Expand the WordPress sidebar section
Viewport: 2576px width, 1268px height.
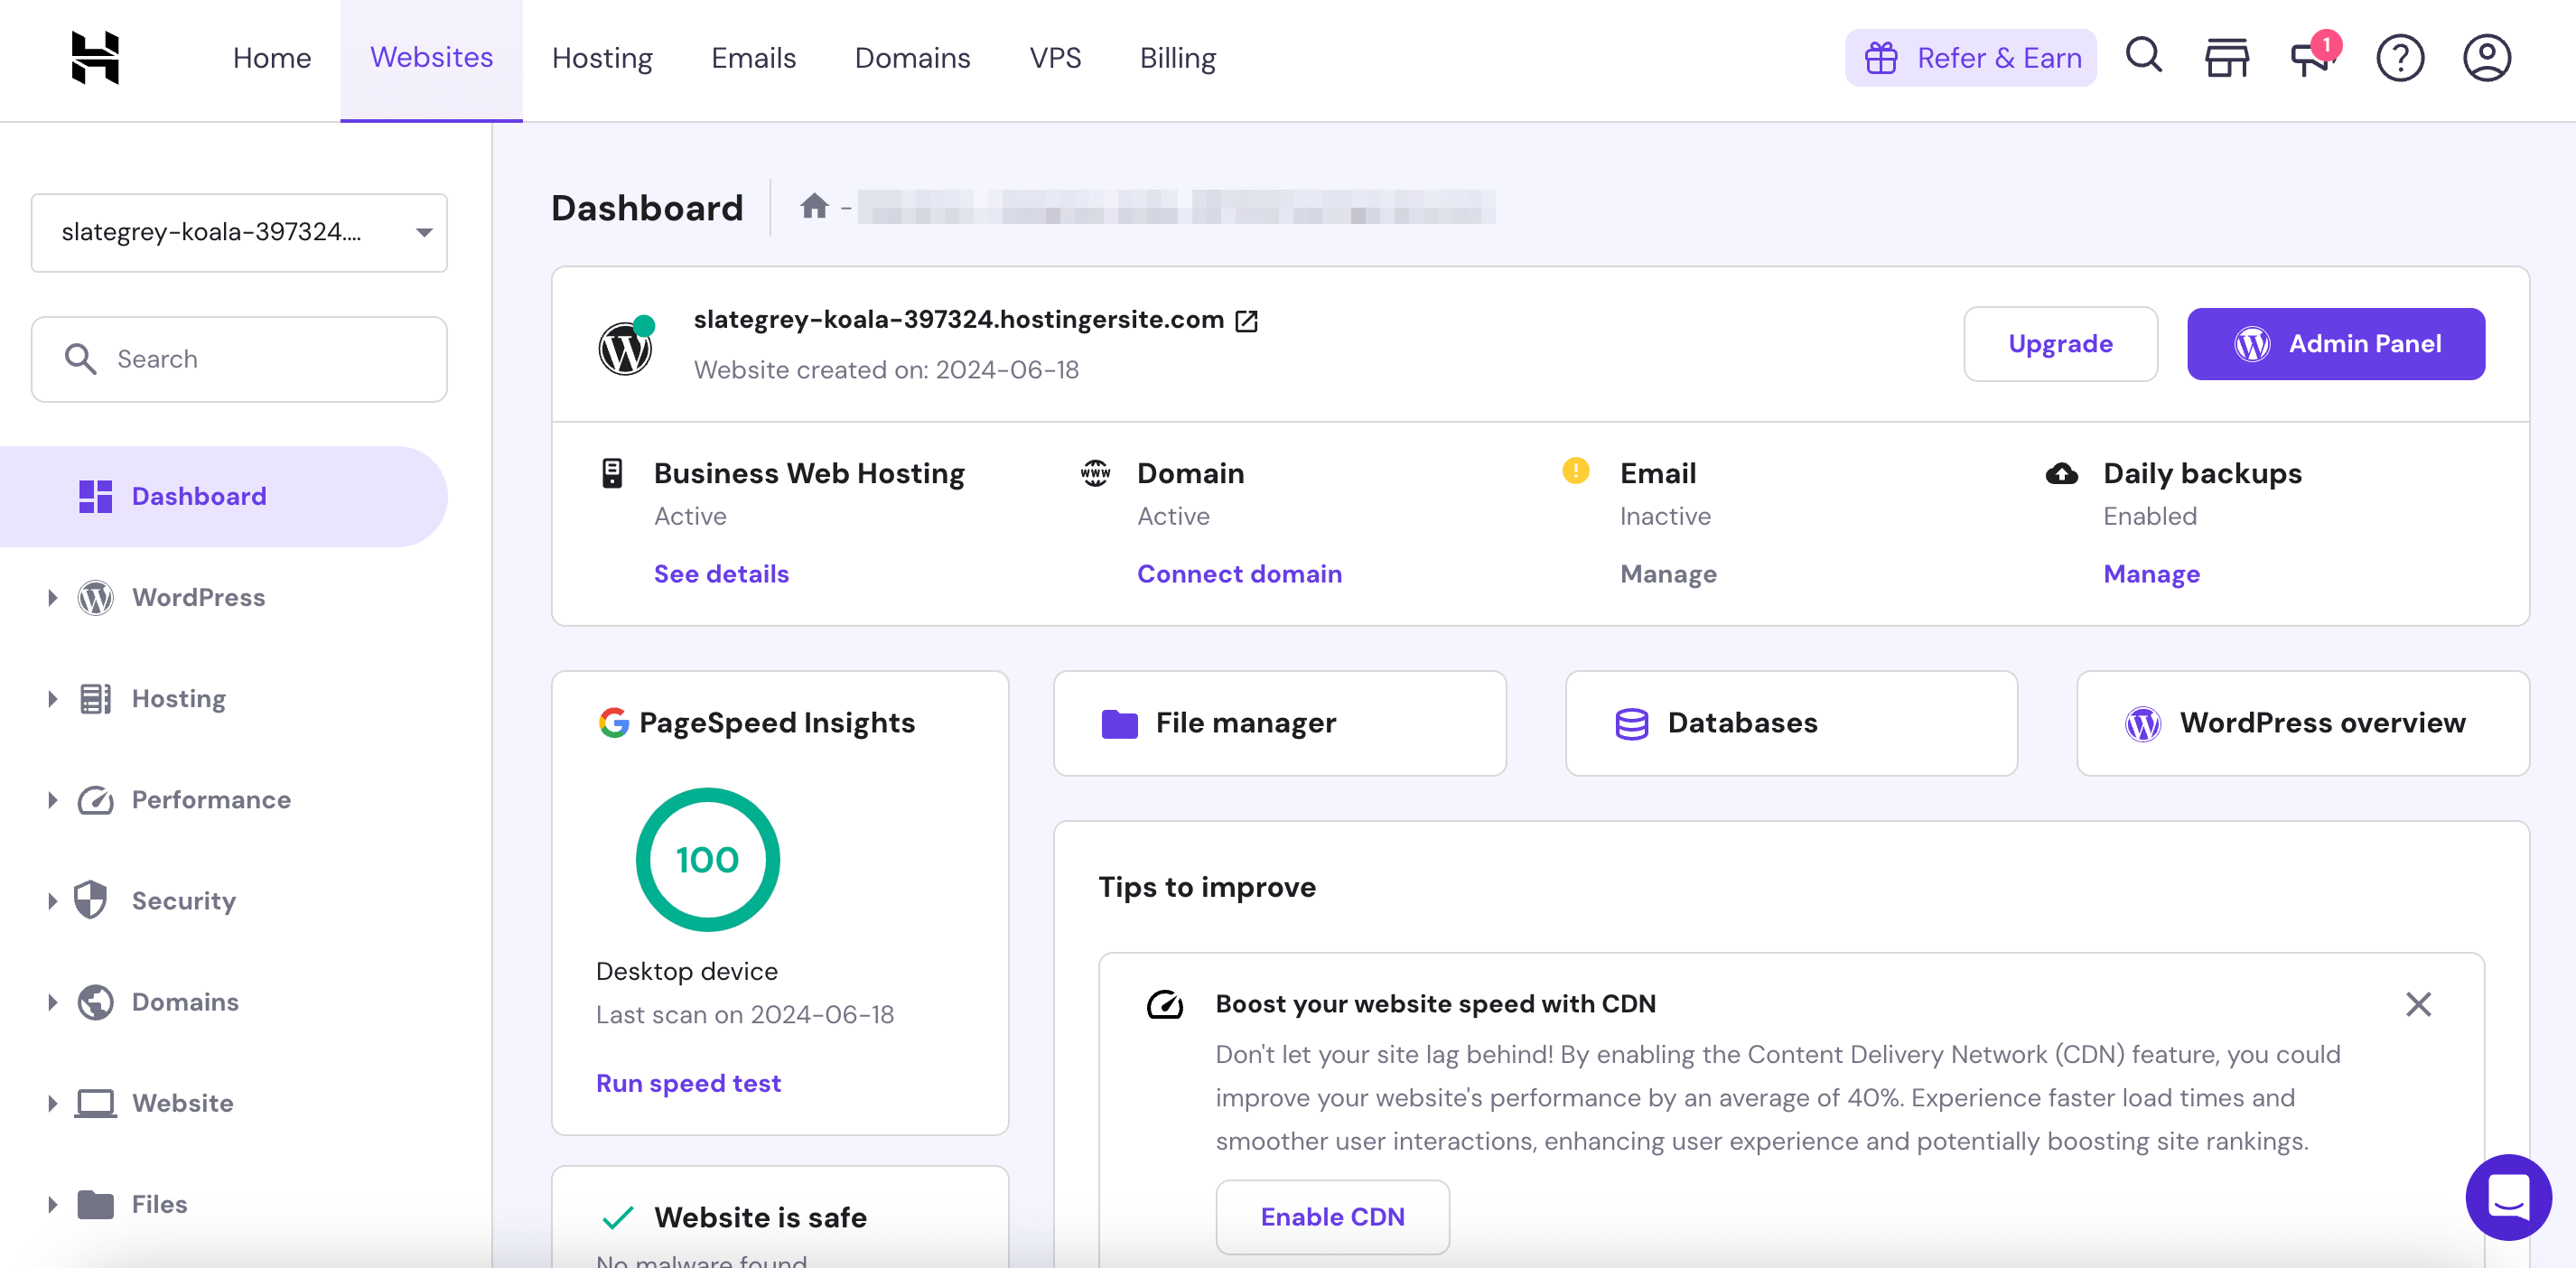[x=52, y=598]
